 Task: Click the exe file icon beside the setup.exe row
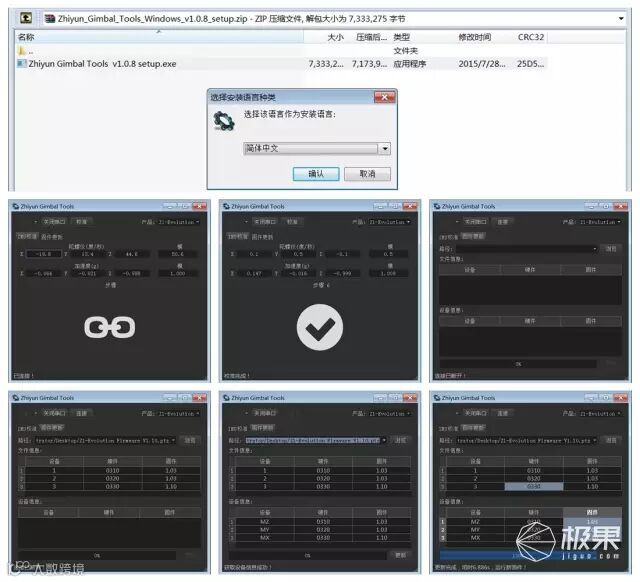click(x=22, y=64)
